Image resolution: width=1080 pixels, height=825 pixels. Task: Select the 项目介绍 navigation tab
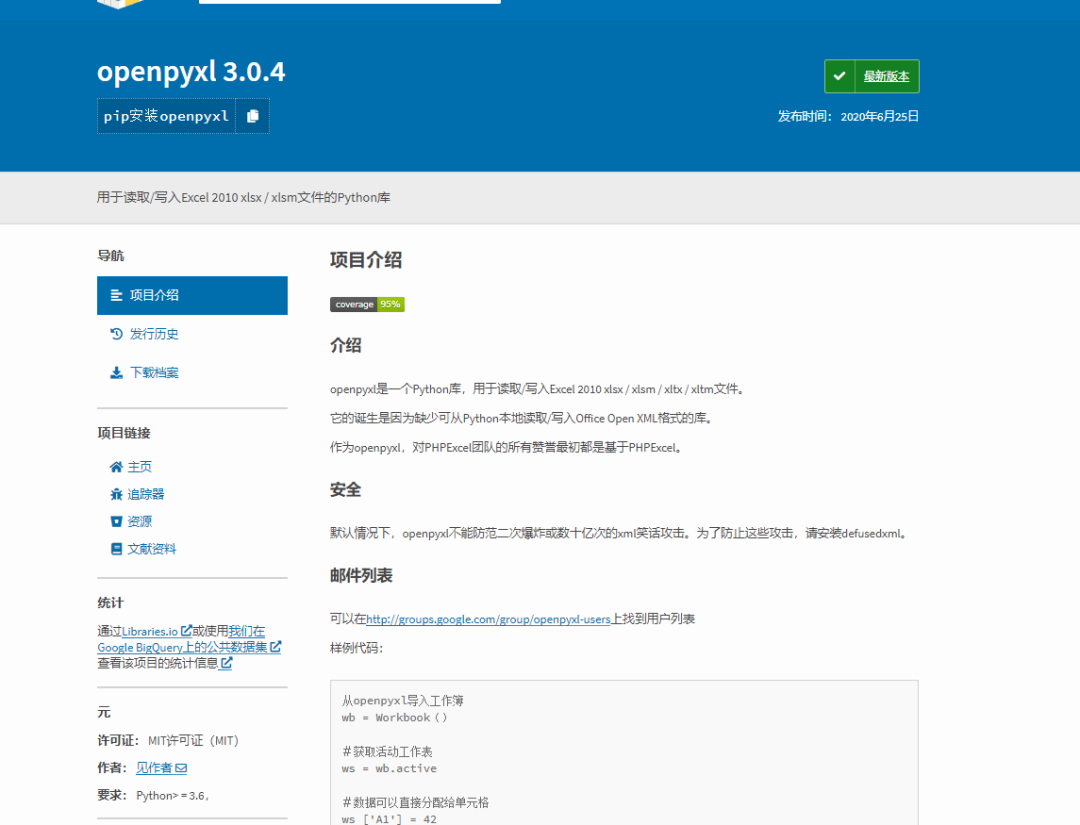click(x=192, y=295)
